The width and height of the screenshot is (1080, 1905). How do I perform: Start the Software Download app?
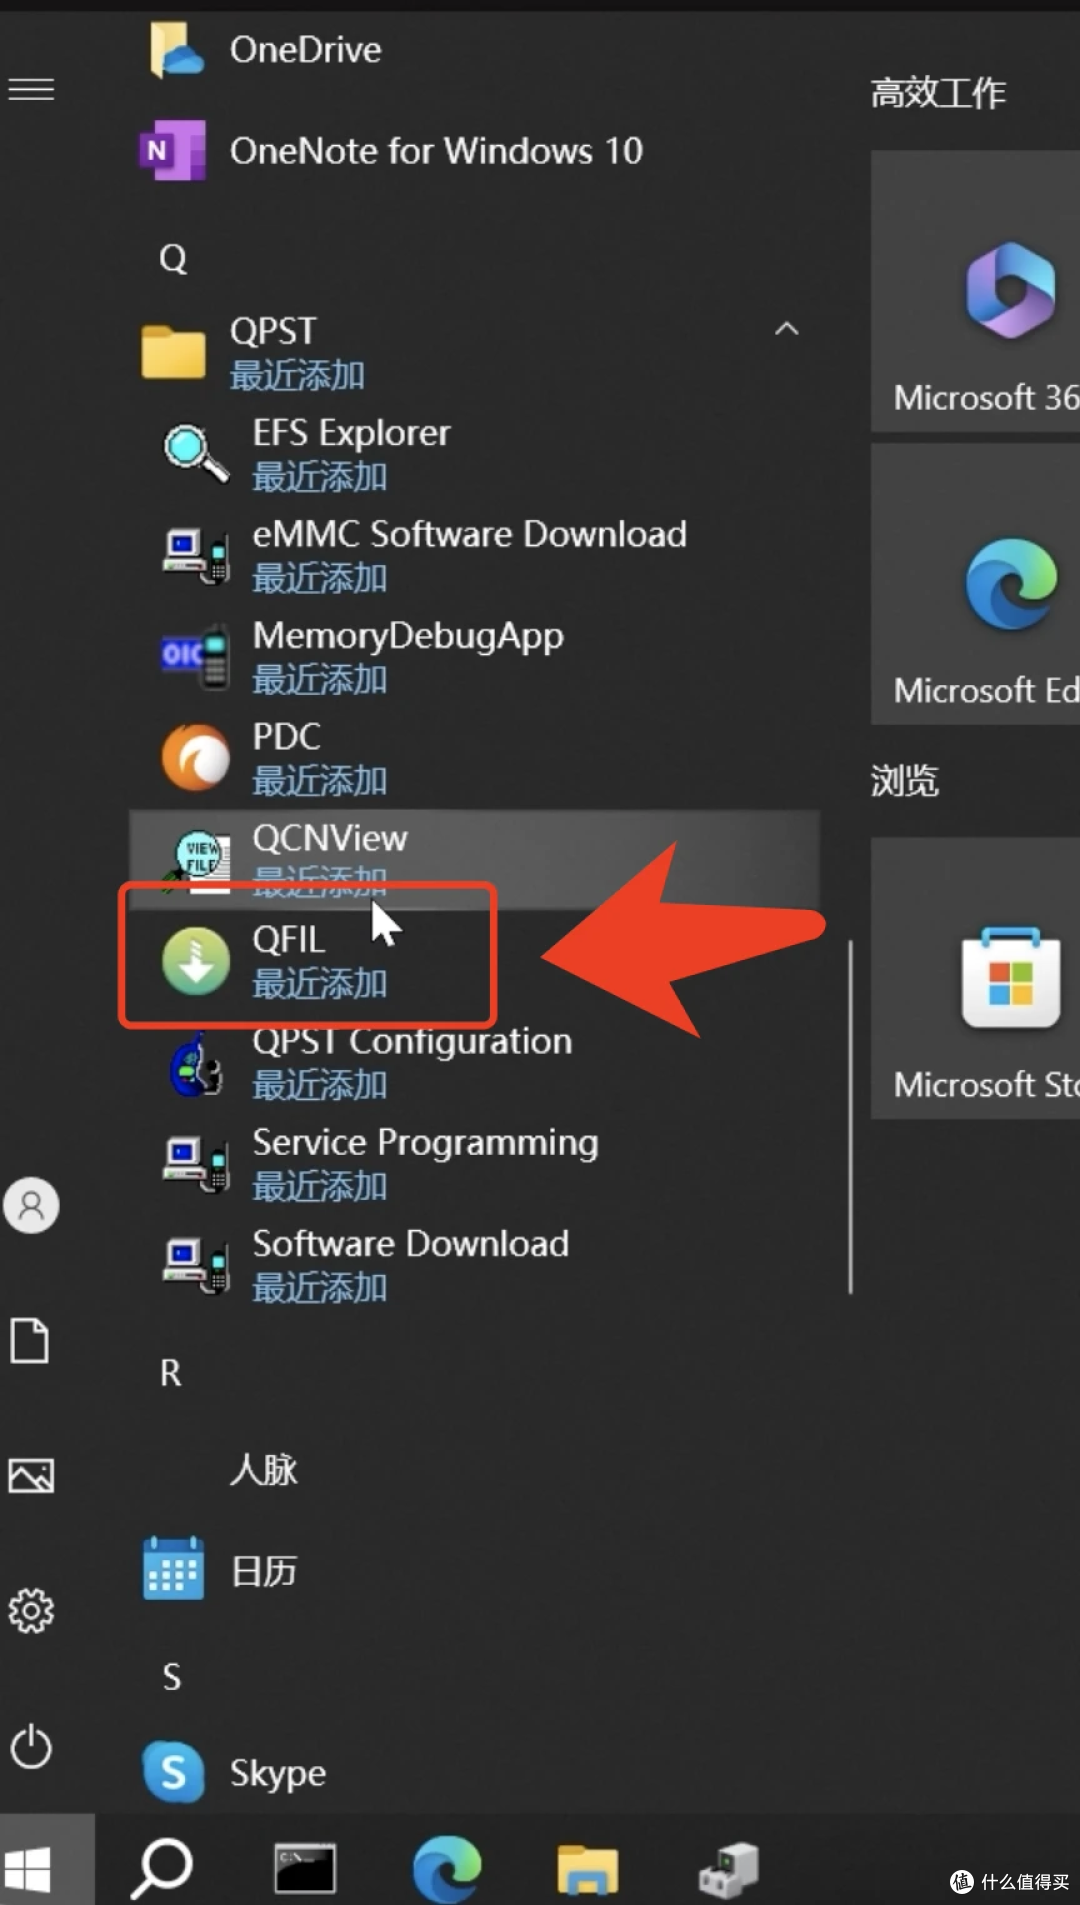410,1263
